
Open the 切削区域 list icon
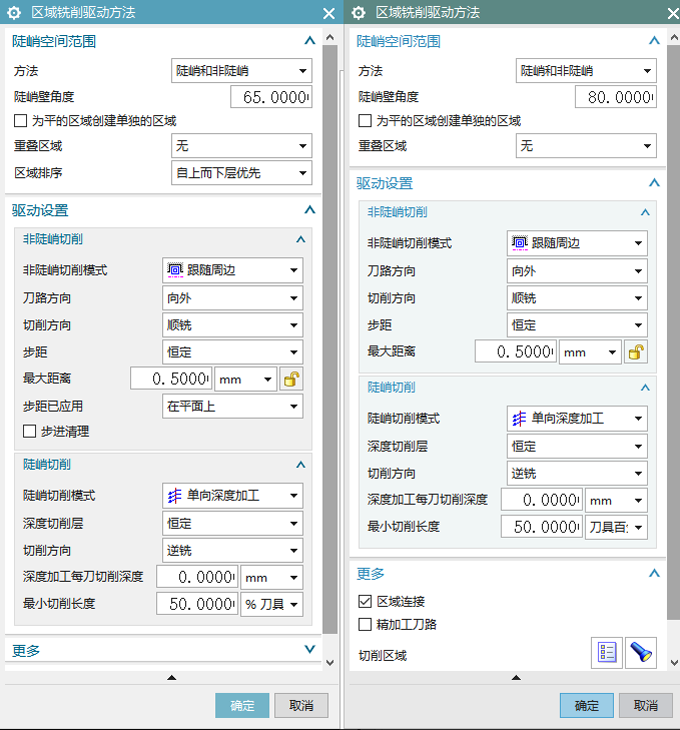tap(606, 652)
